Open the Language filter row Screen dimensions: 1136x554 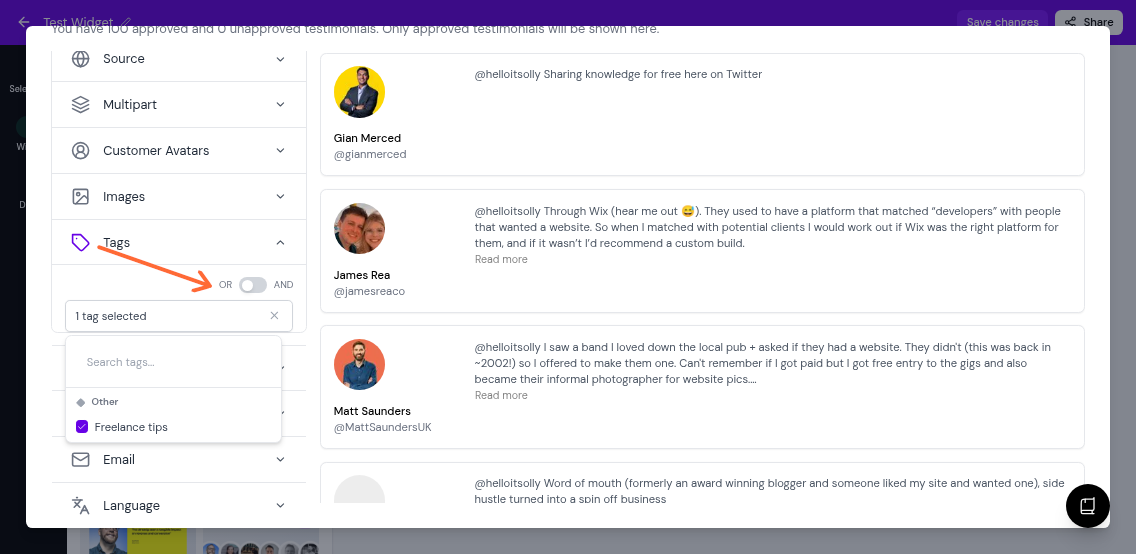(x=179, y=506)
